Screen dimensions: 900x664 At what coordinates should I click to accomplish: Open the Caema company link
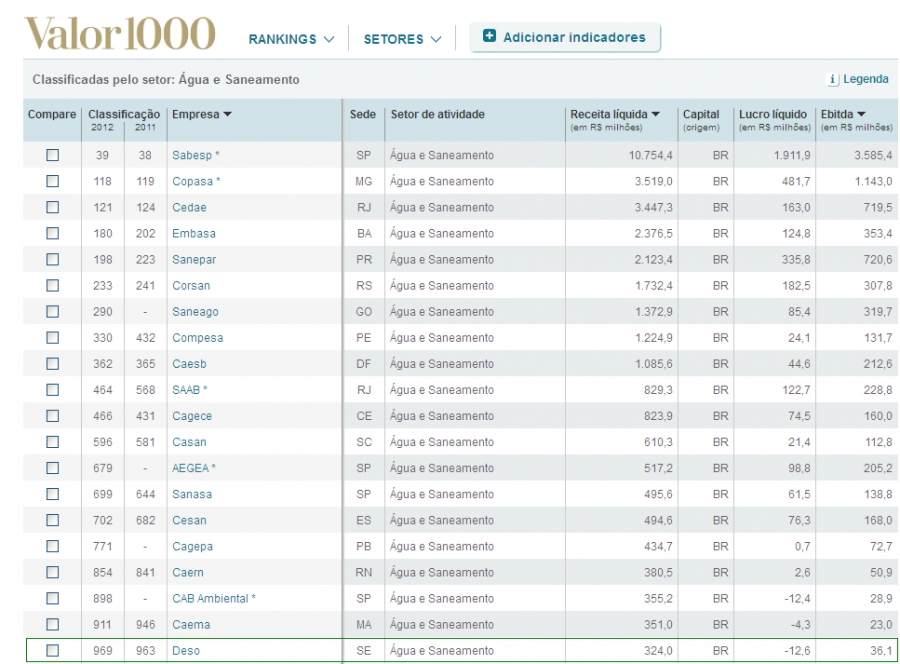click(191, 624)
